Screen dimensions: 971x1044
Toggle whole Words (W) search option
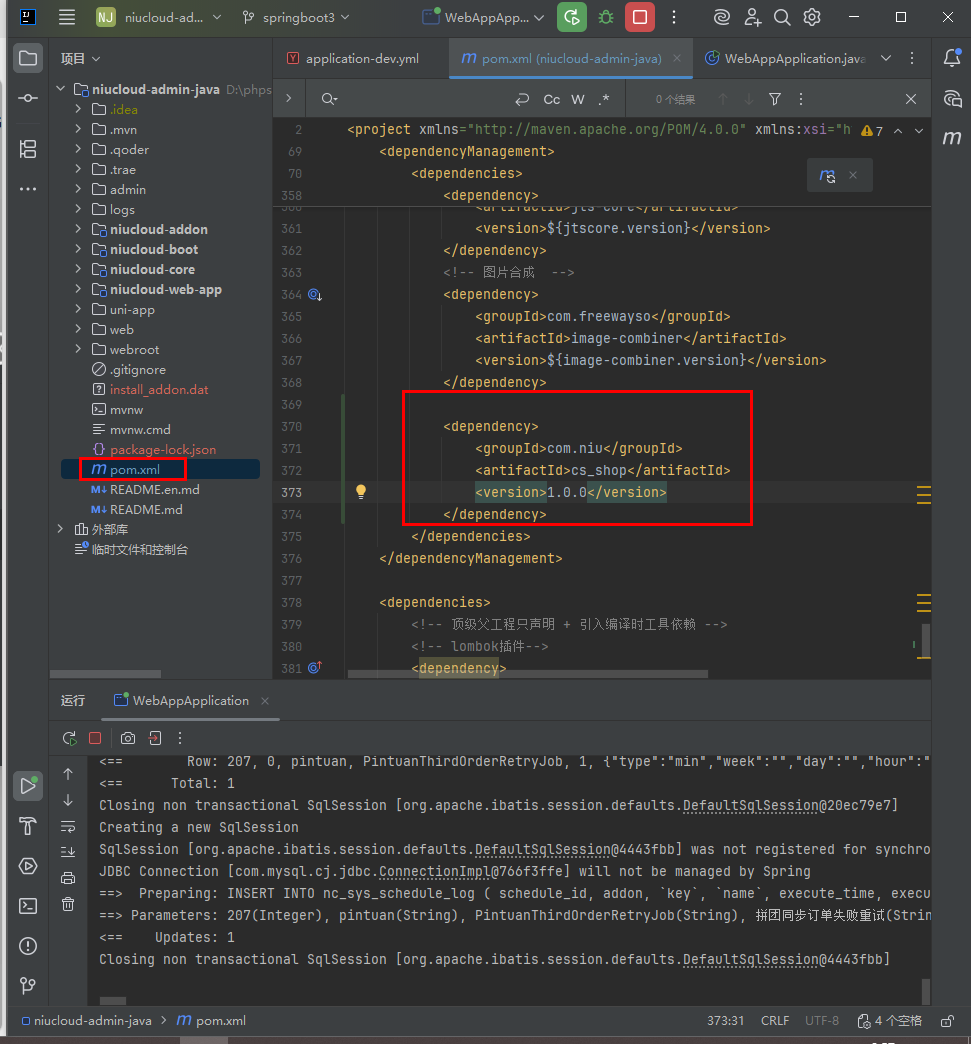pos(578,99)
